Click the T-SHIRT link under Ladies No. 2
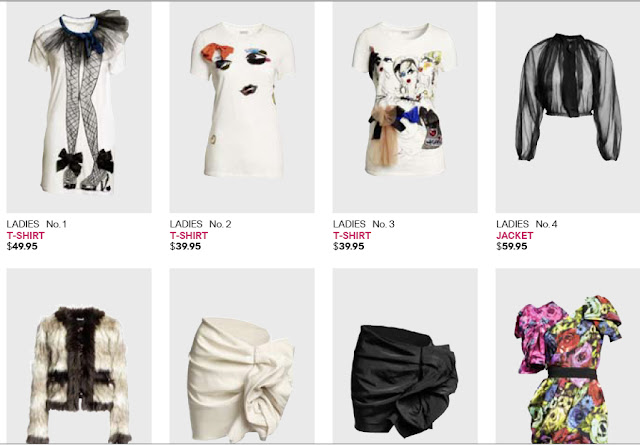Screen dimensions: 640x445 pos(189,236)
